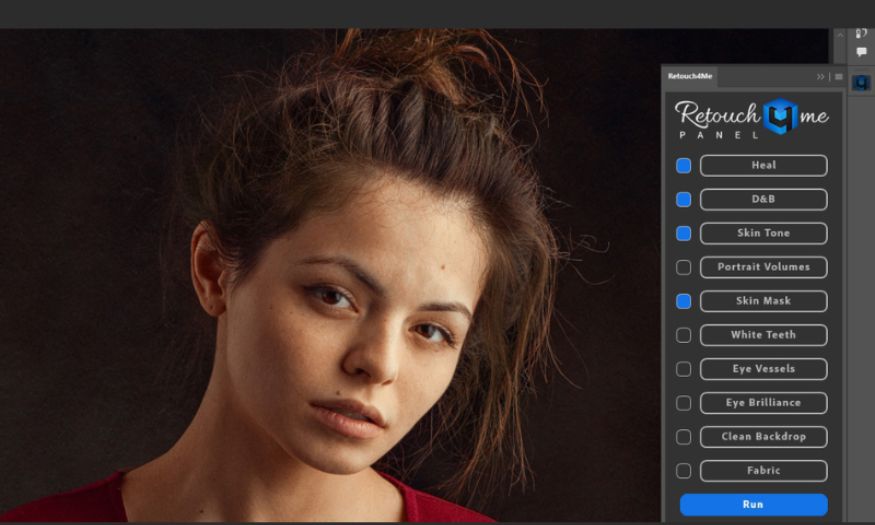The width and height of the screenshot is (875, 525).
Task: Click the Skin Mask button
Action: pos(763,301)
